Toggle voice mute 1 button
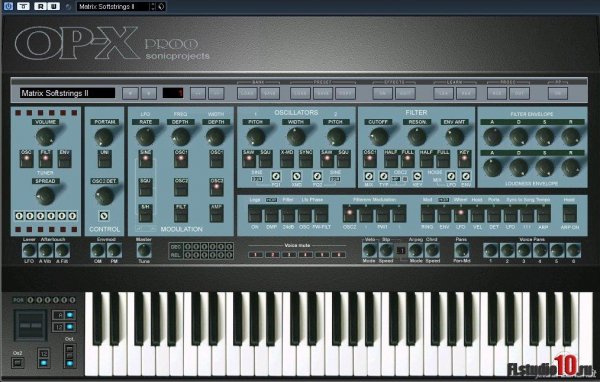 point(256,255)
